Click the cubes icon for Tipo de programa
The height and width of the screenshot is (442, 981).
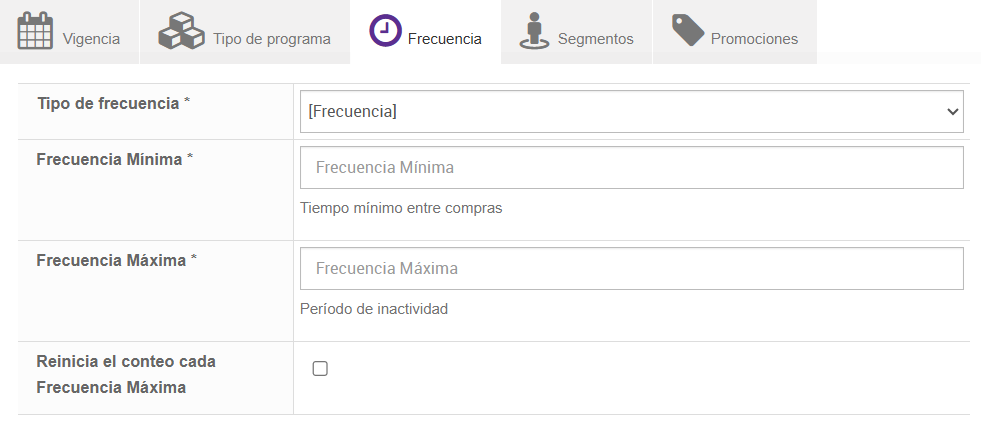click(x=181, y=31)
